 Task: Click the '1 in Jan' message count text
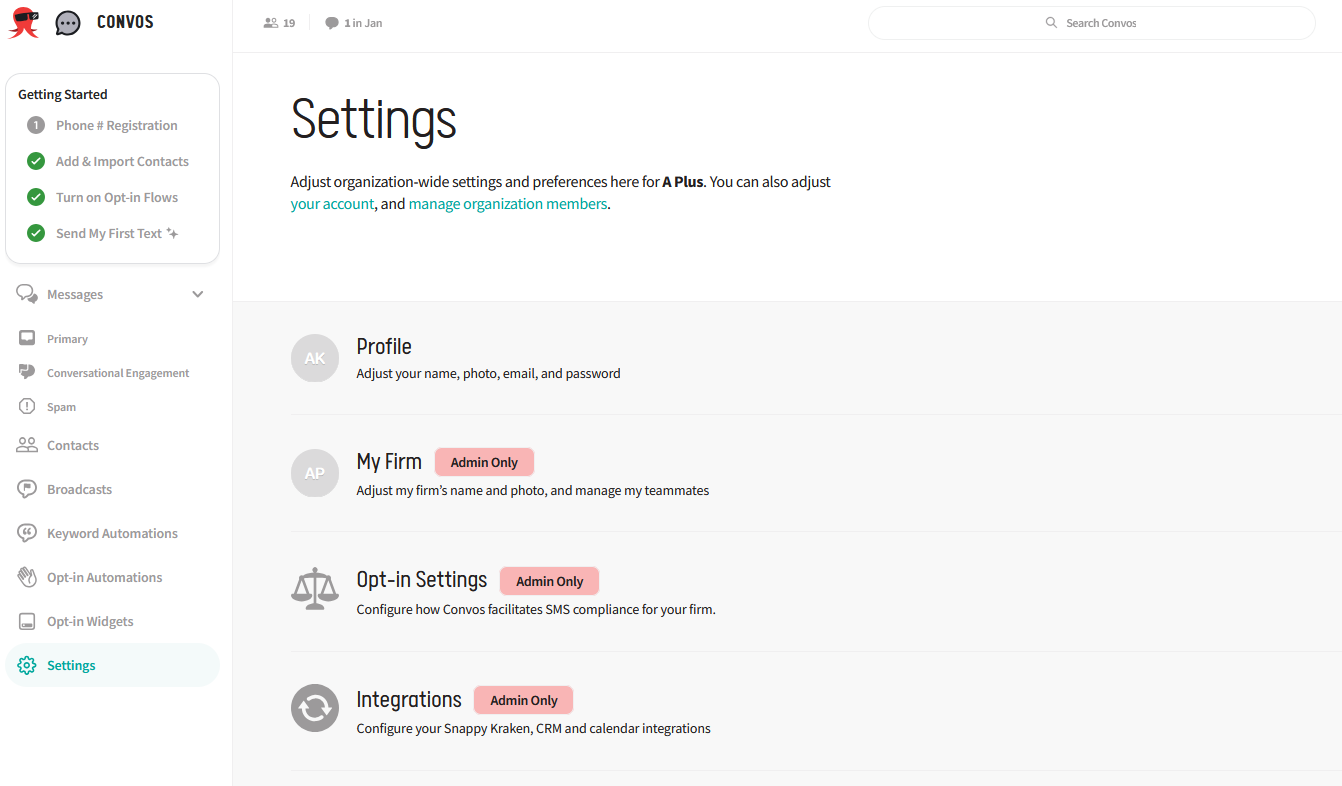(x=363, y=23)
